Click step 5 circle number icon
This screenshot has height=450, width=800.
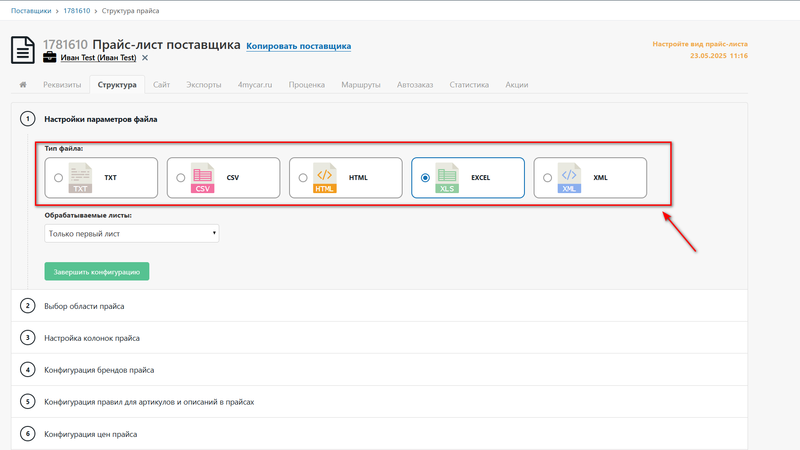(x=28, y=402)
